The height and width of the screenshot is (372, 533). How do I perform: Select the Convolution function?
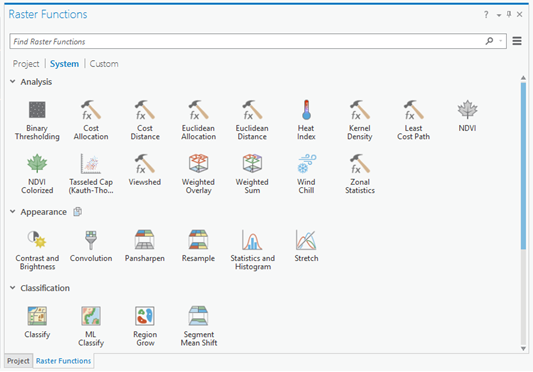coord(91,246)
